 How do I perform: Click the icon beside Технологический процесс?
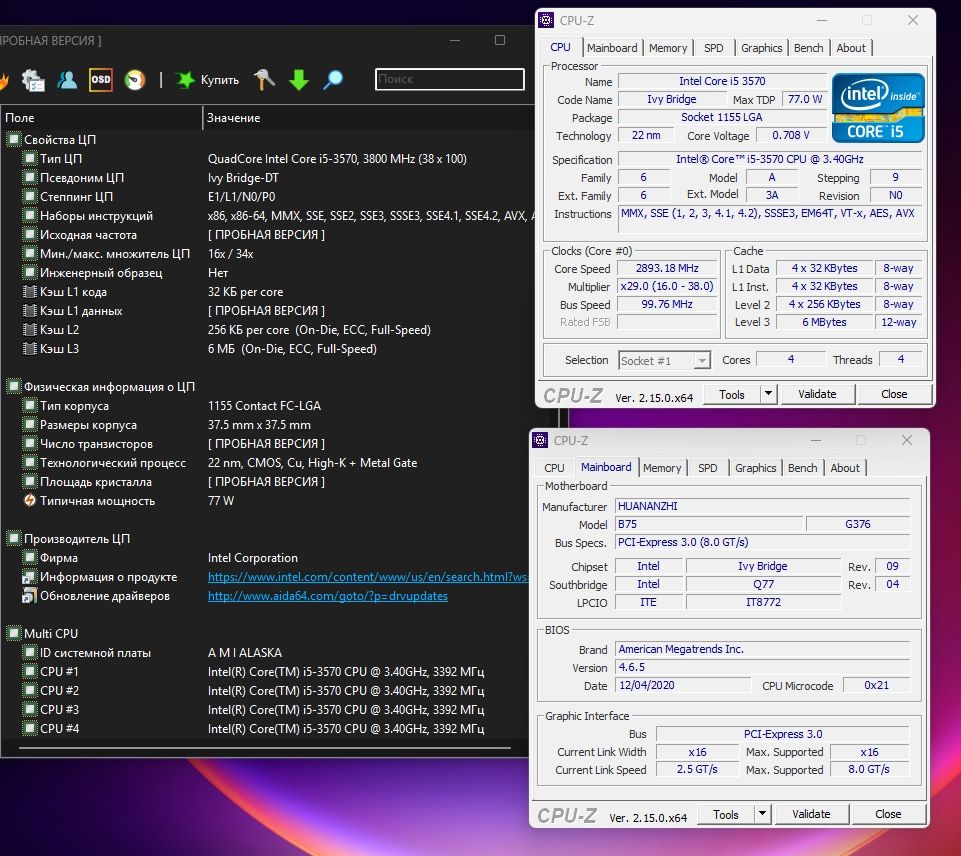tap(29, 463)
